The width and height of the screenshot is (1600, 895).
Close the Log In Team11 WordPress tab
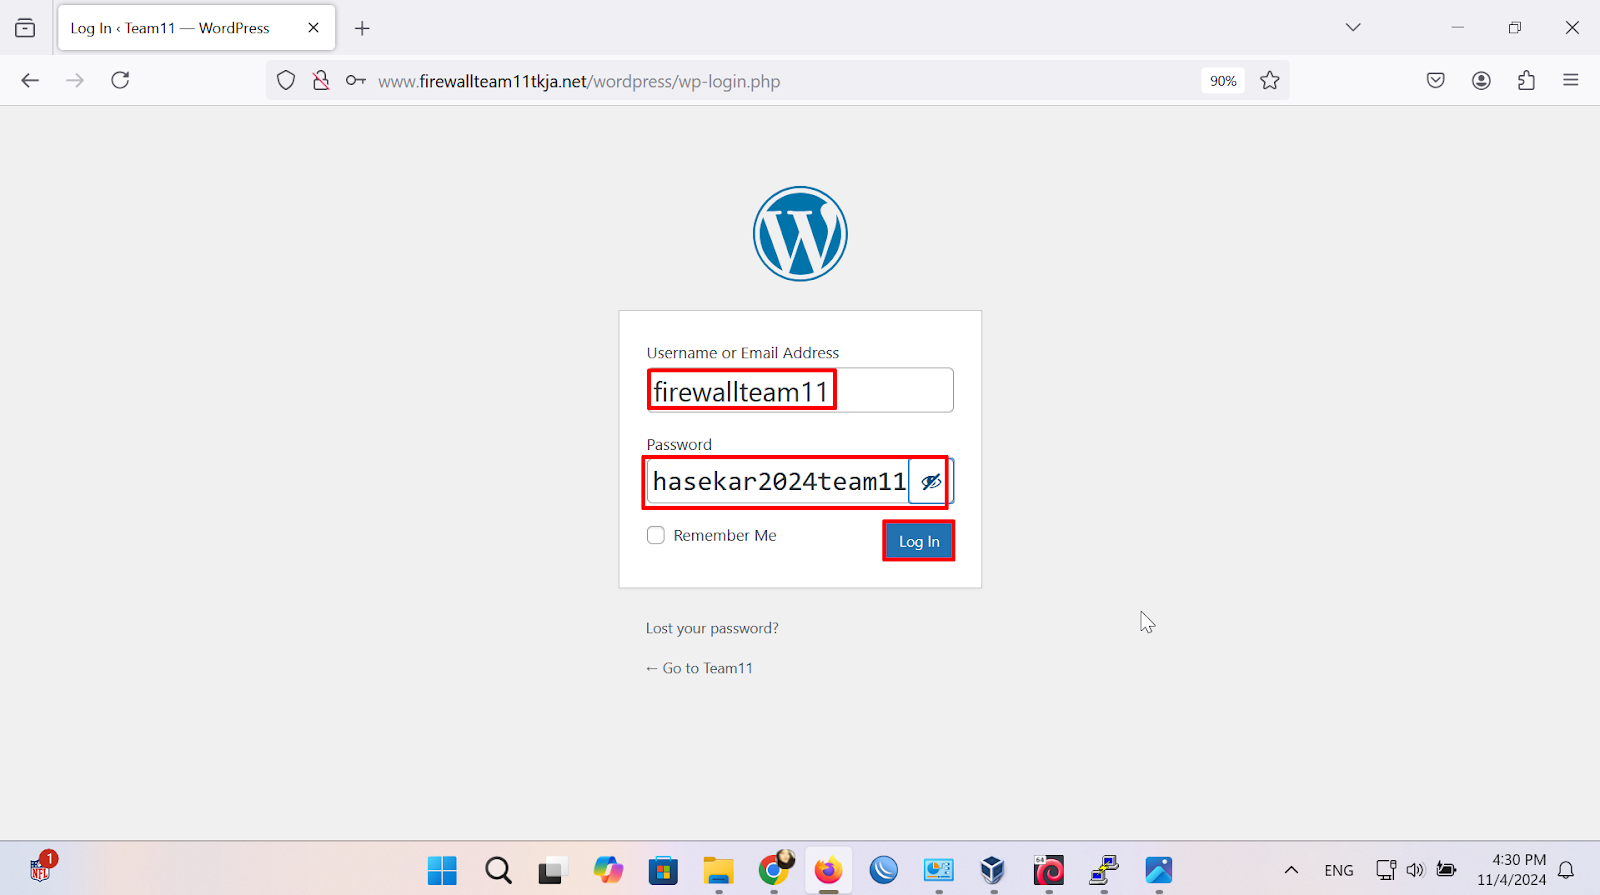(x=313, y=28)
